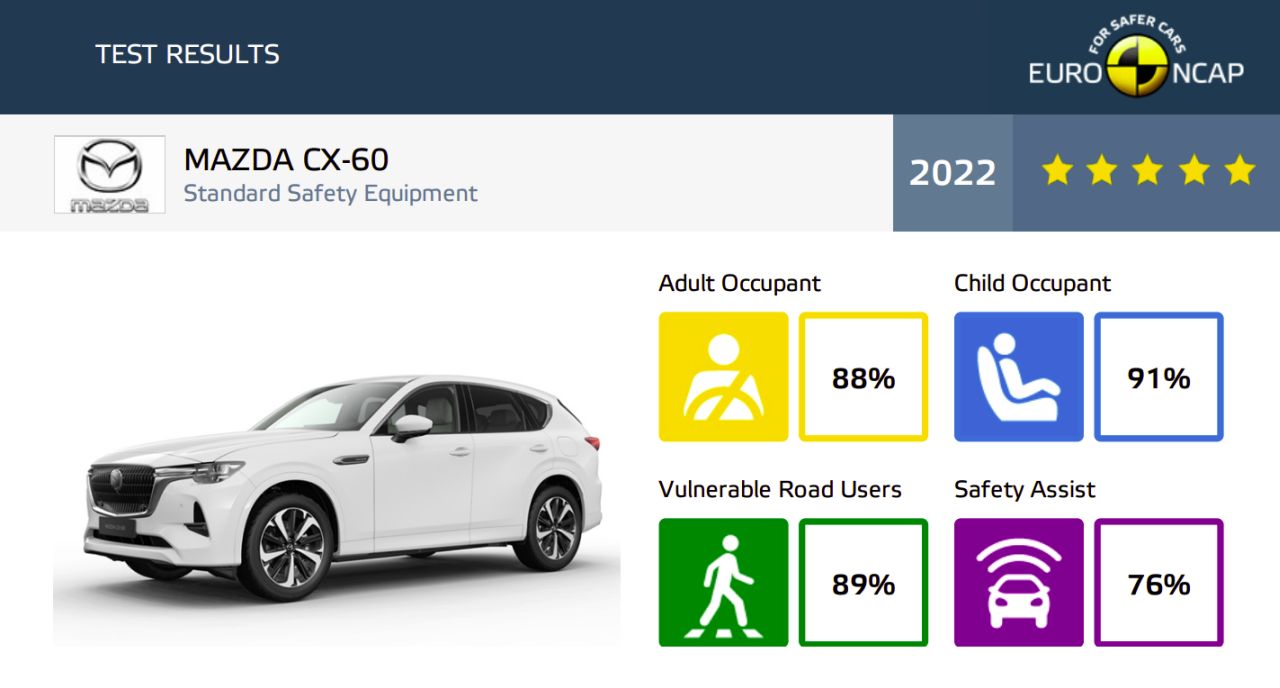The image size is (1280, 688).
Task: Click the Euro NCAP logo
Action: click(x=1136, y=59)
